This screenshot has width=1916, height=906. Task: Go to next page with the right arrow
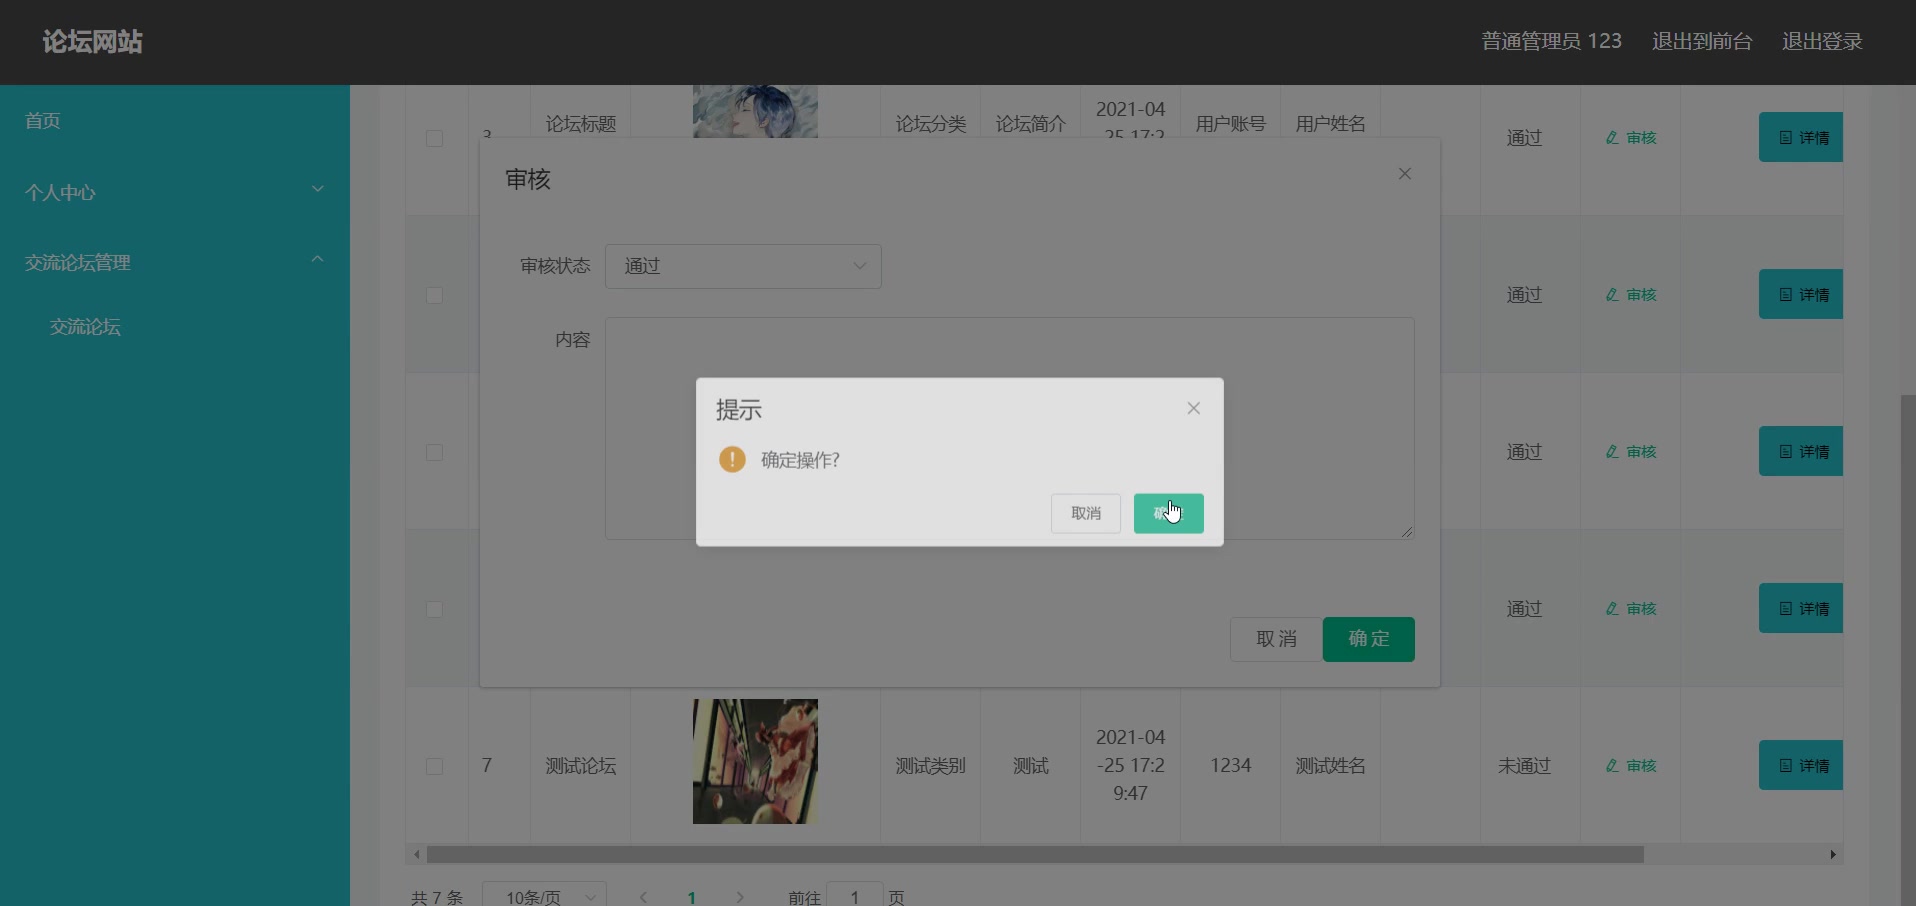click(x=741, y=897)
